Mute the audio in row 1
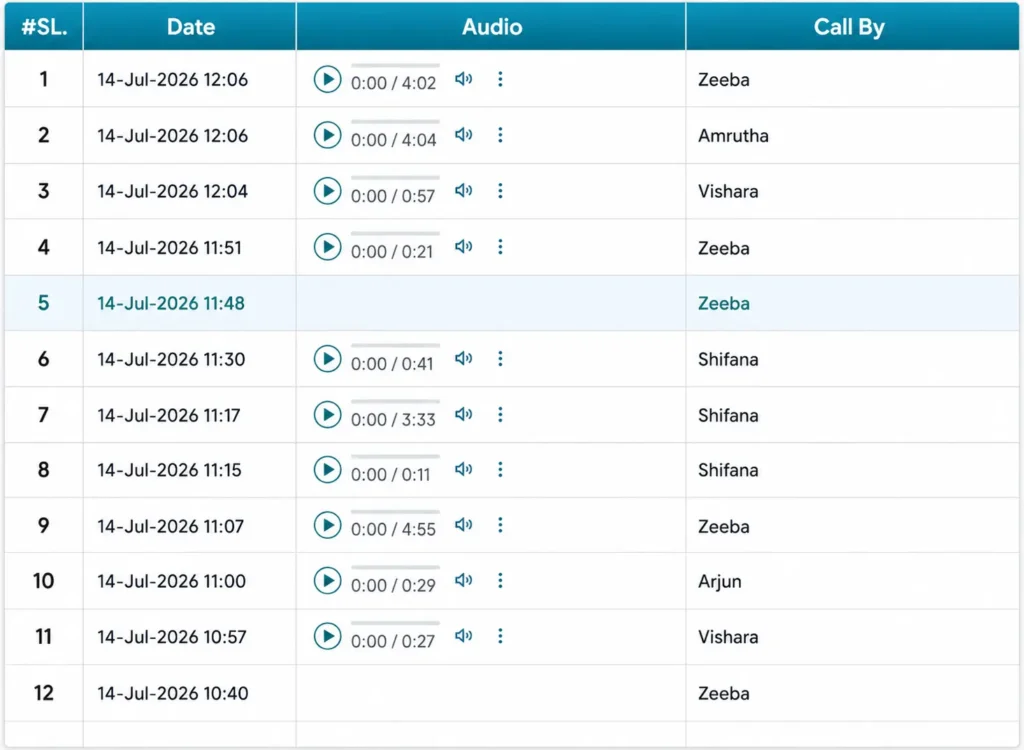This screenshot has height=750, width=1024. point(464,79)
